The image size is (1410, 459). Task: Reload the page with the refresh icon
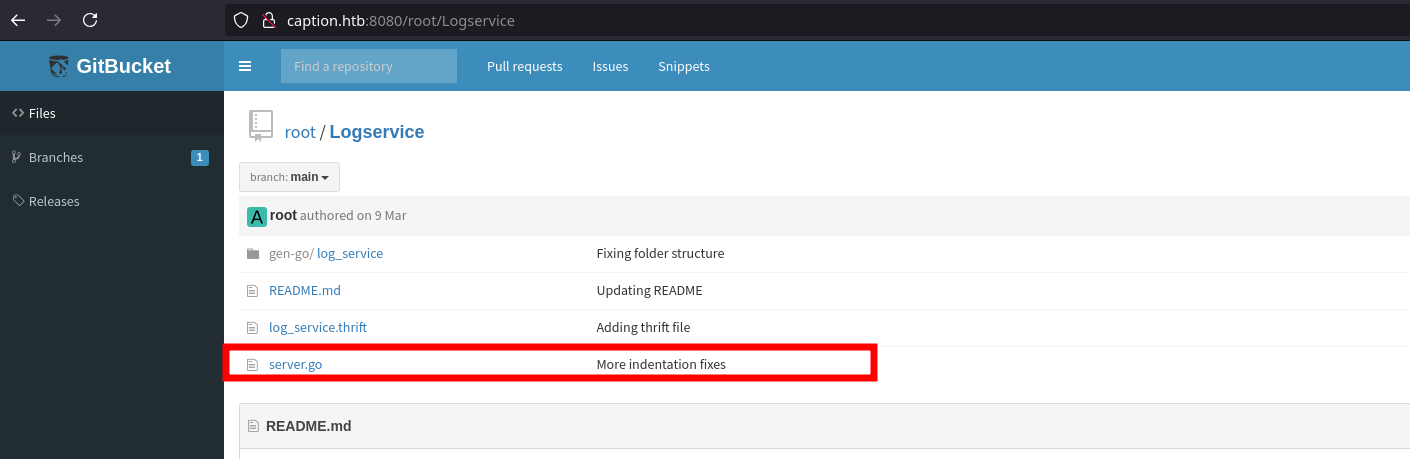pyautogui.click(x=90, y=20)
